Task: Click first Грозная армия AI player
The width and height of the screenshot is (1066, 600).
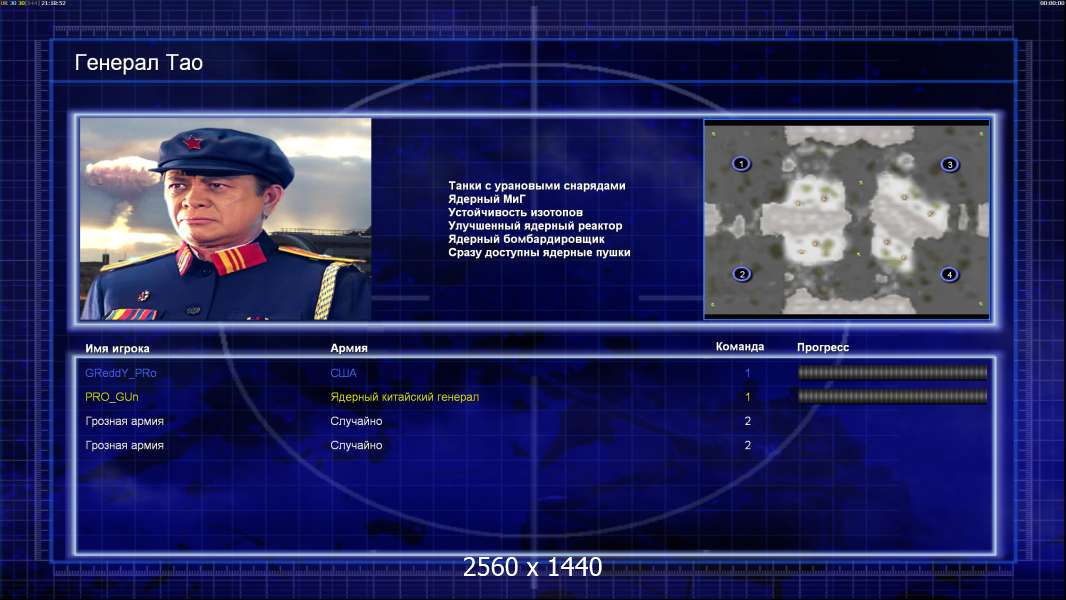Action: (x=124, y=421)
